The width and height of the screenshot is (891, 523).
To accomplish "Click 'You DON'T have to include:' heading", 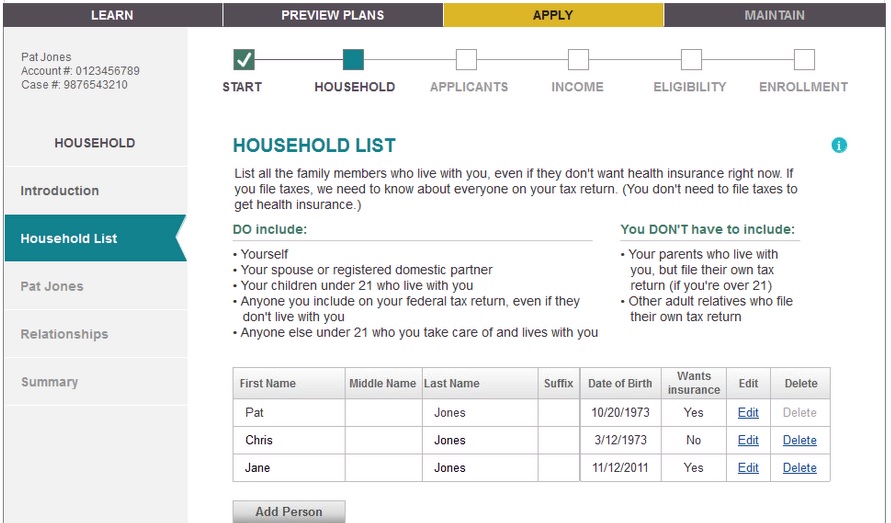I will [707, 230].
